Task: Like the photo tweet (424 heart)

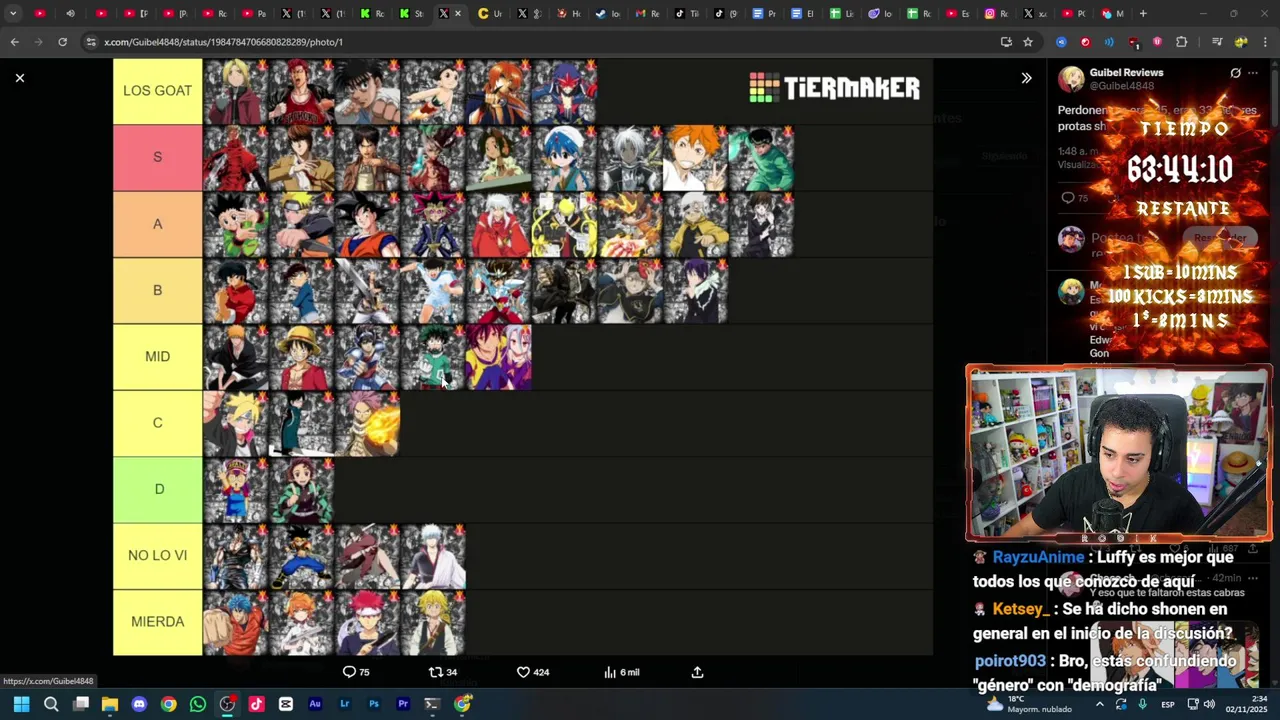Action: tap(533, 672)
